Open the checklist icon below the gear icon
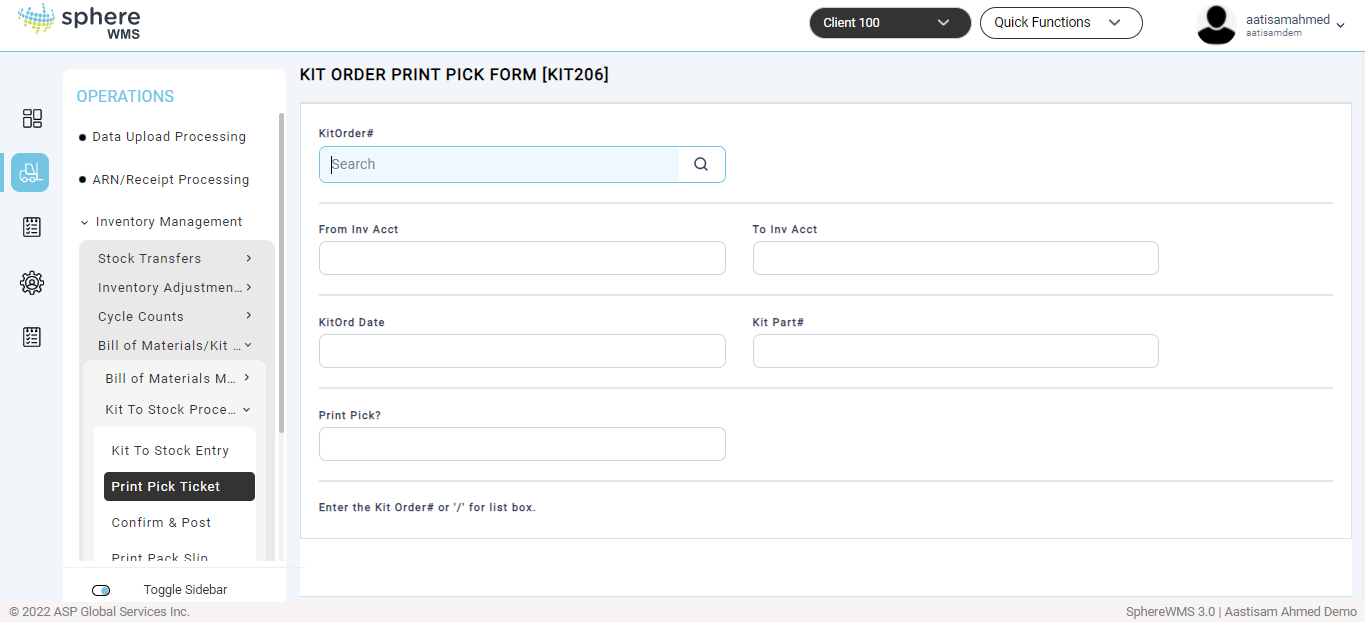Image resolution: width=1365 pixels, height=622 pixels. (32, 337)
